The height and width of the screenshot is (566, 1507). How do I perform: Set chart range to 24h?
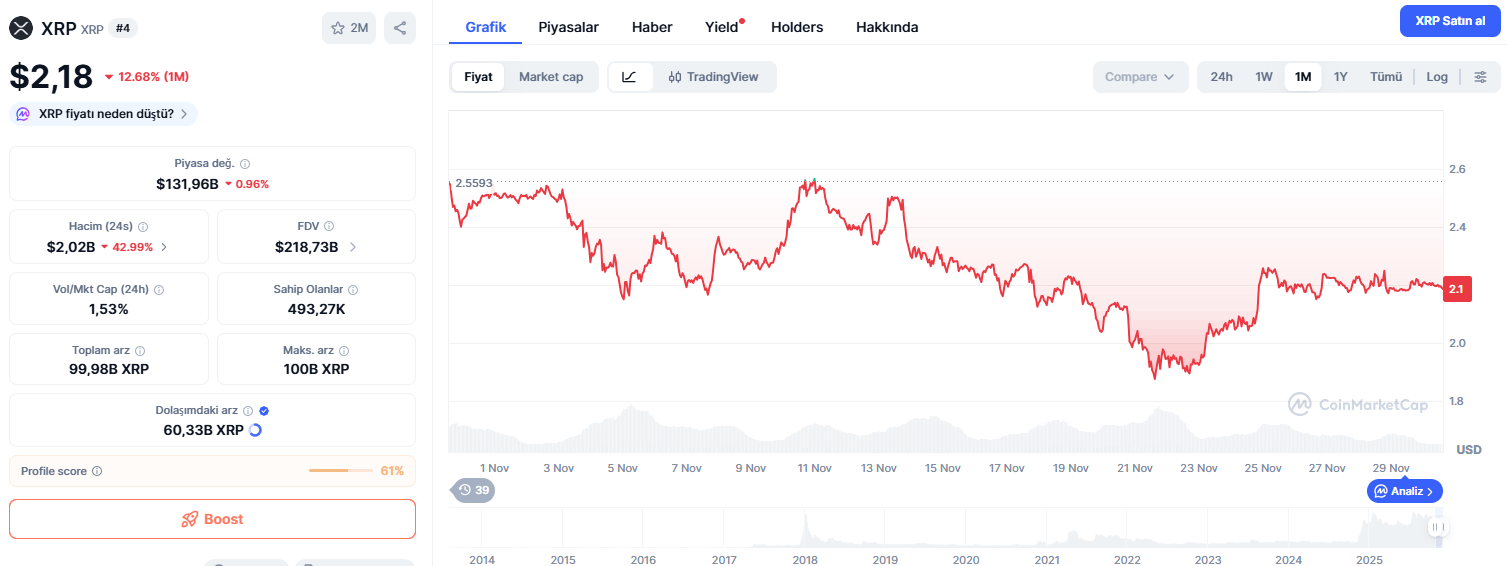[x=1222, y=77]
